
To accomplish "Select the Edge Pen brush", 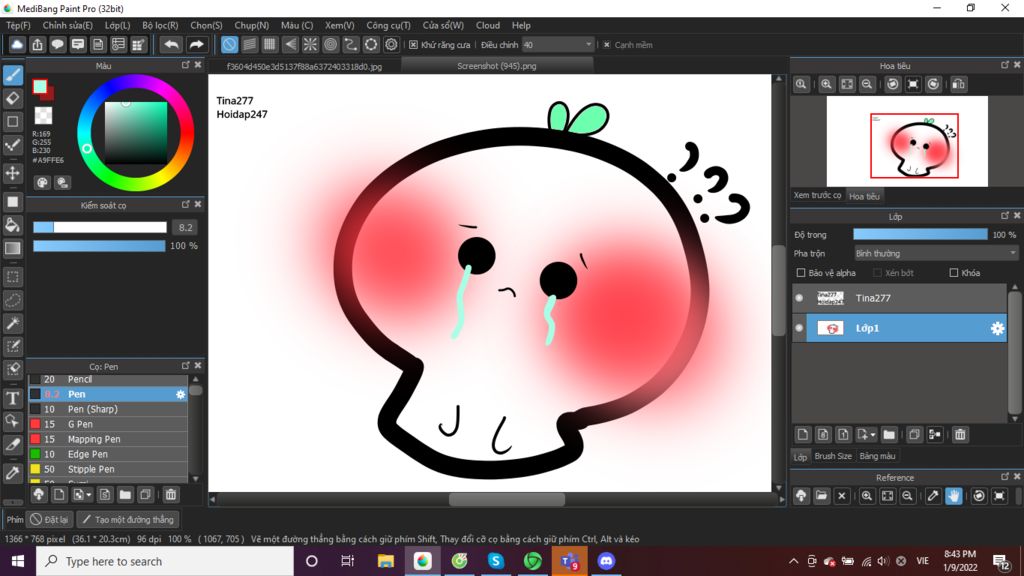I will 108,455.
